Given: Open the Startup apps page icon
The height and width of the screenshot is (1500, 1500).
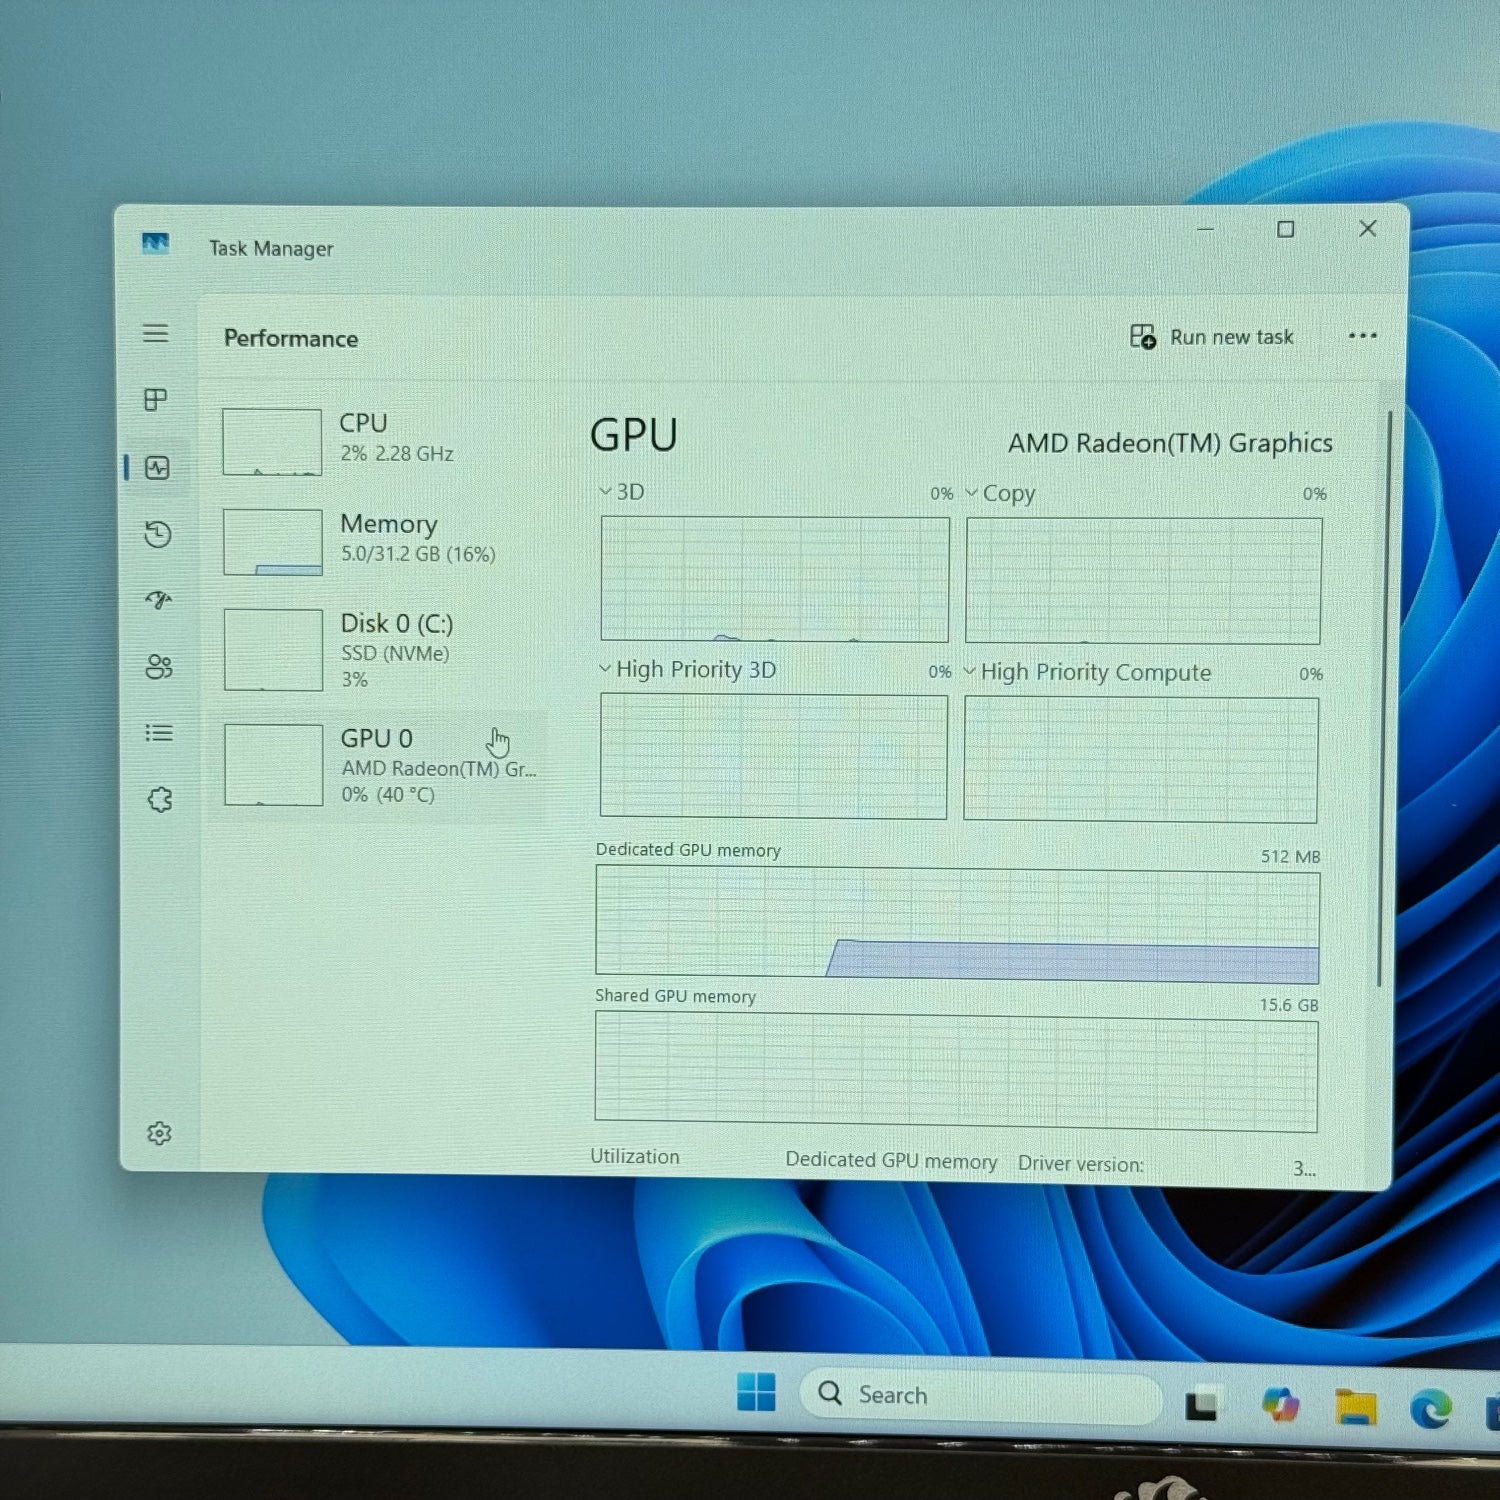Looking at the screenshot, I should pyautogui.click(x=158, y=600).
